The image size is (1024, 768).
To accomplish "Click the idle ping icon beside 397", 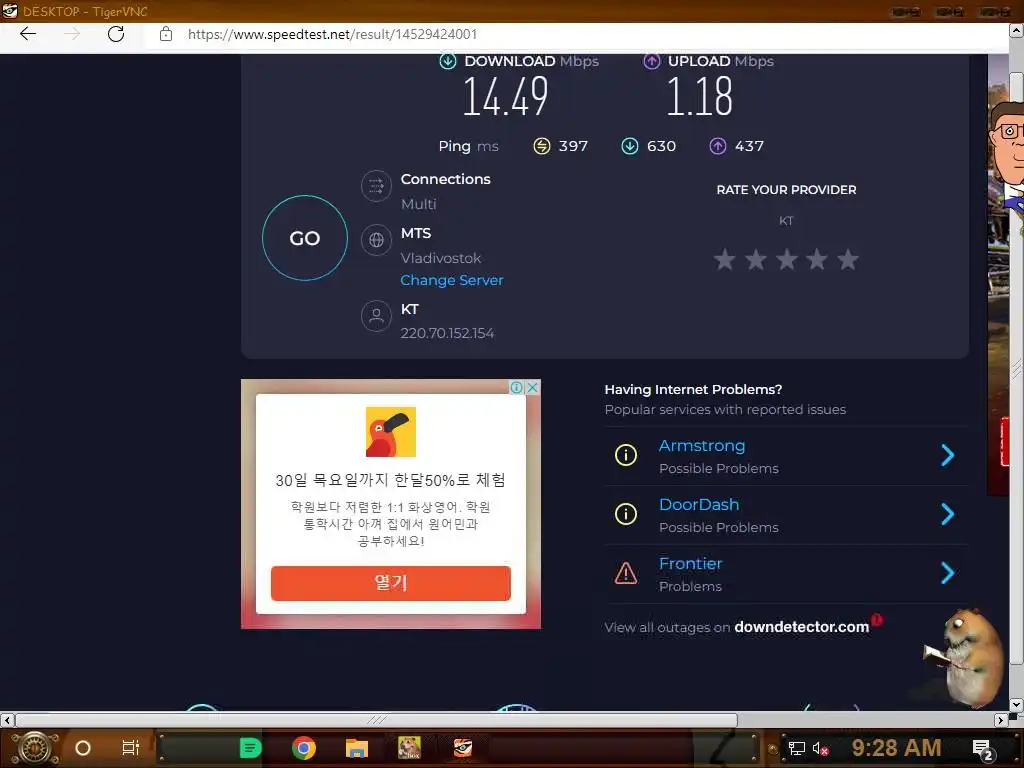I will point(542,146).
